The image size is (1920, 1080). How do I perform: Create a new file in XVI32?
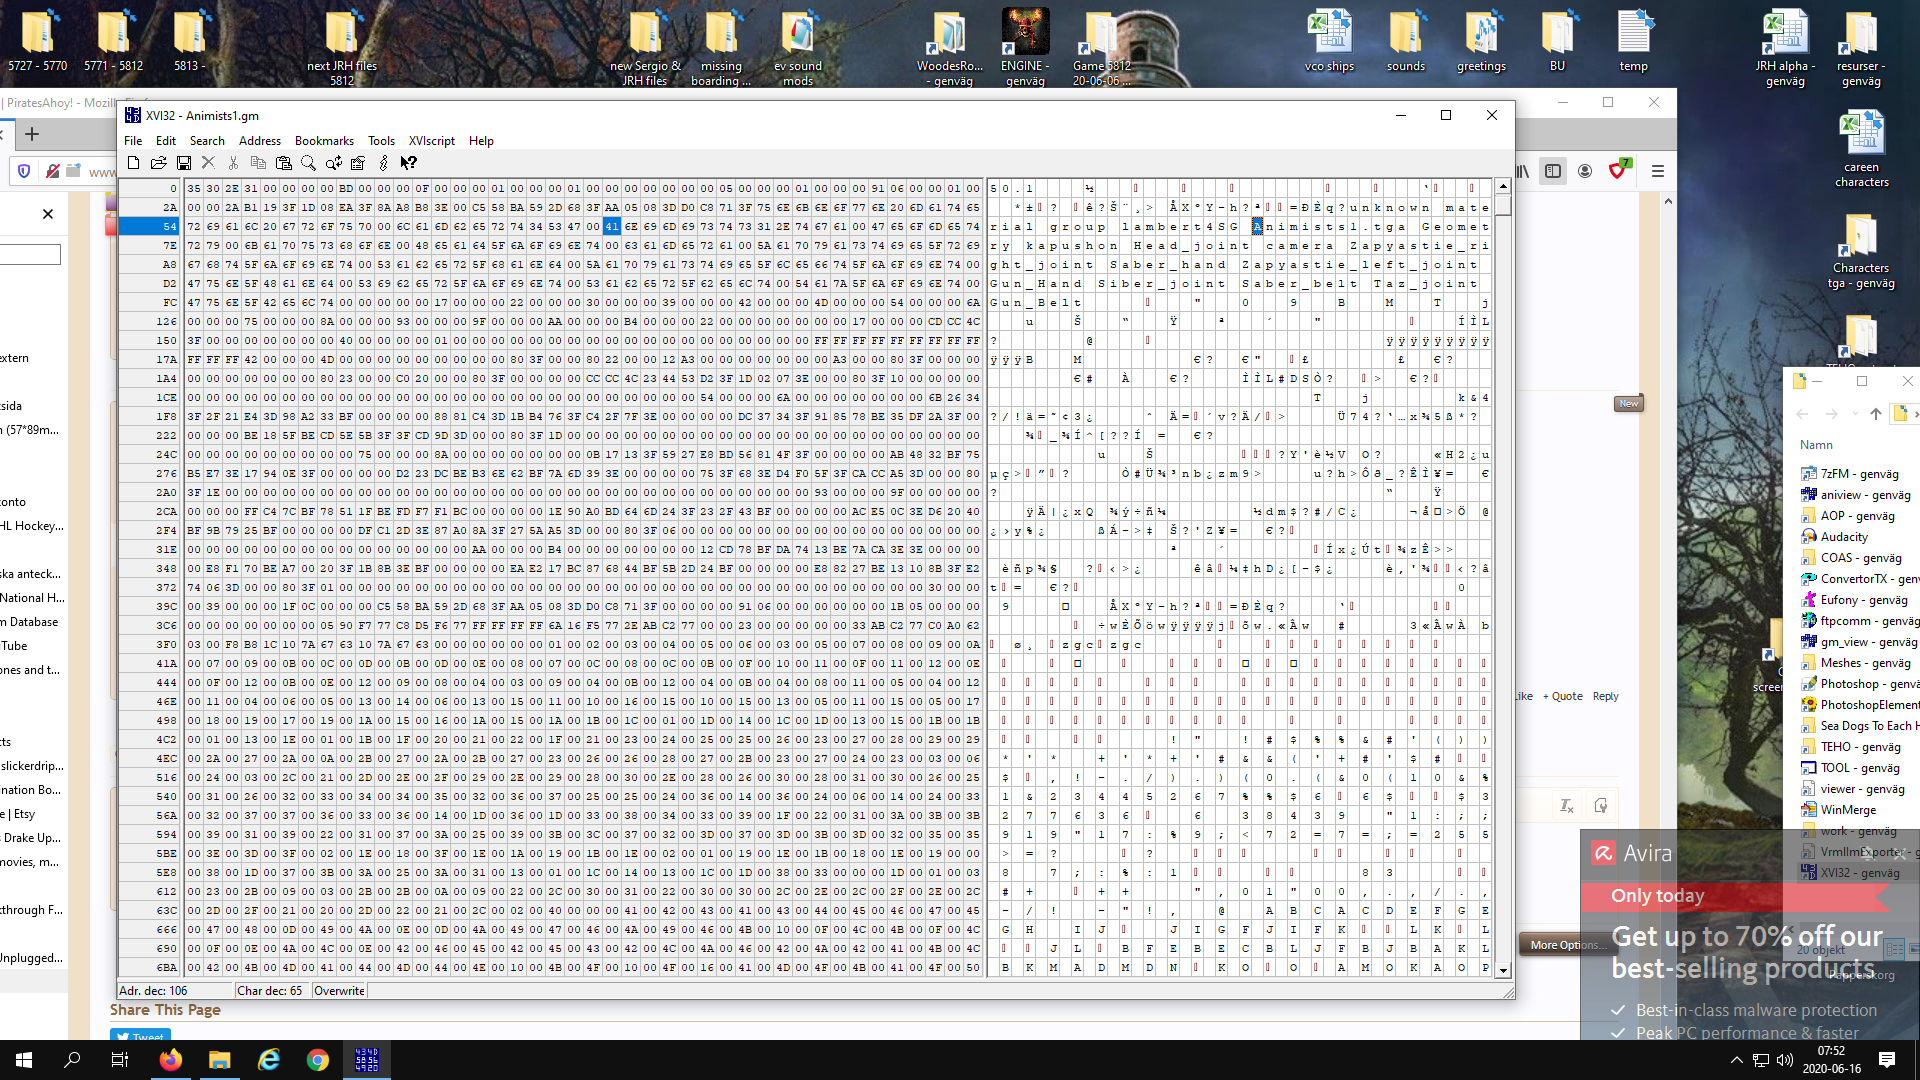click(x=133, y=163)
